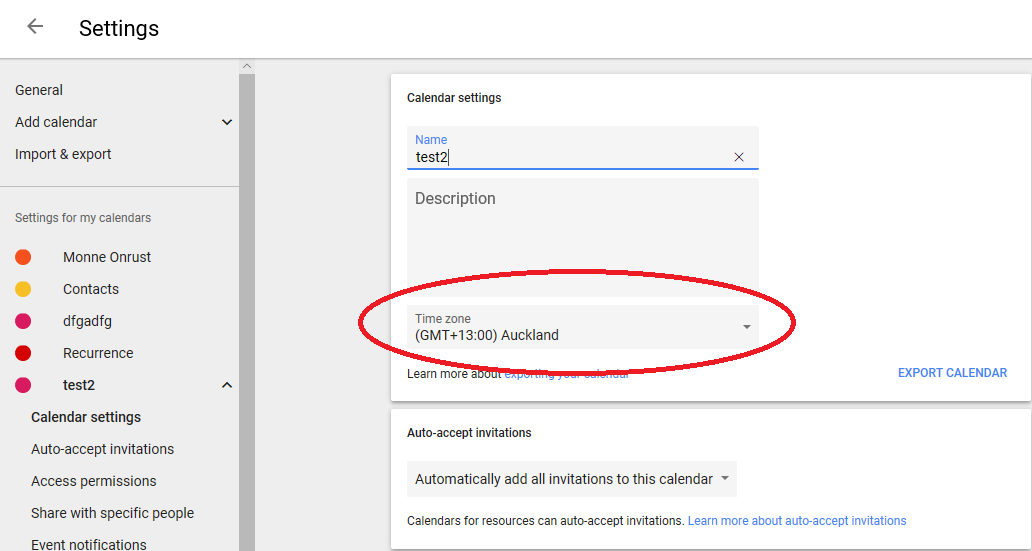The image size is (1032, 551).
Task: Open the auto-accept invitations dropdown
Action: point(571,479)
